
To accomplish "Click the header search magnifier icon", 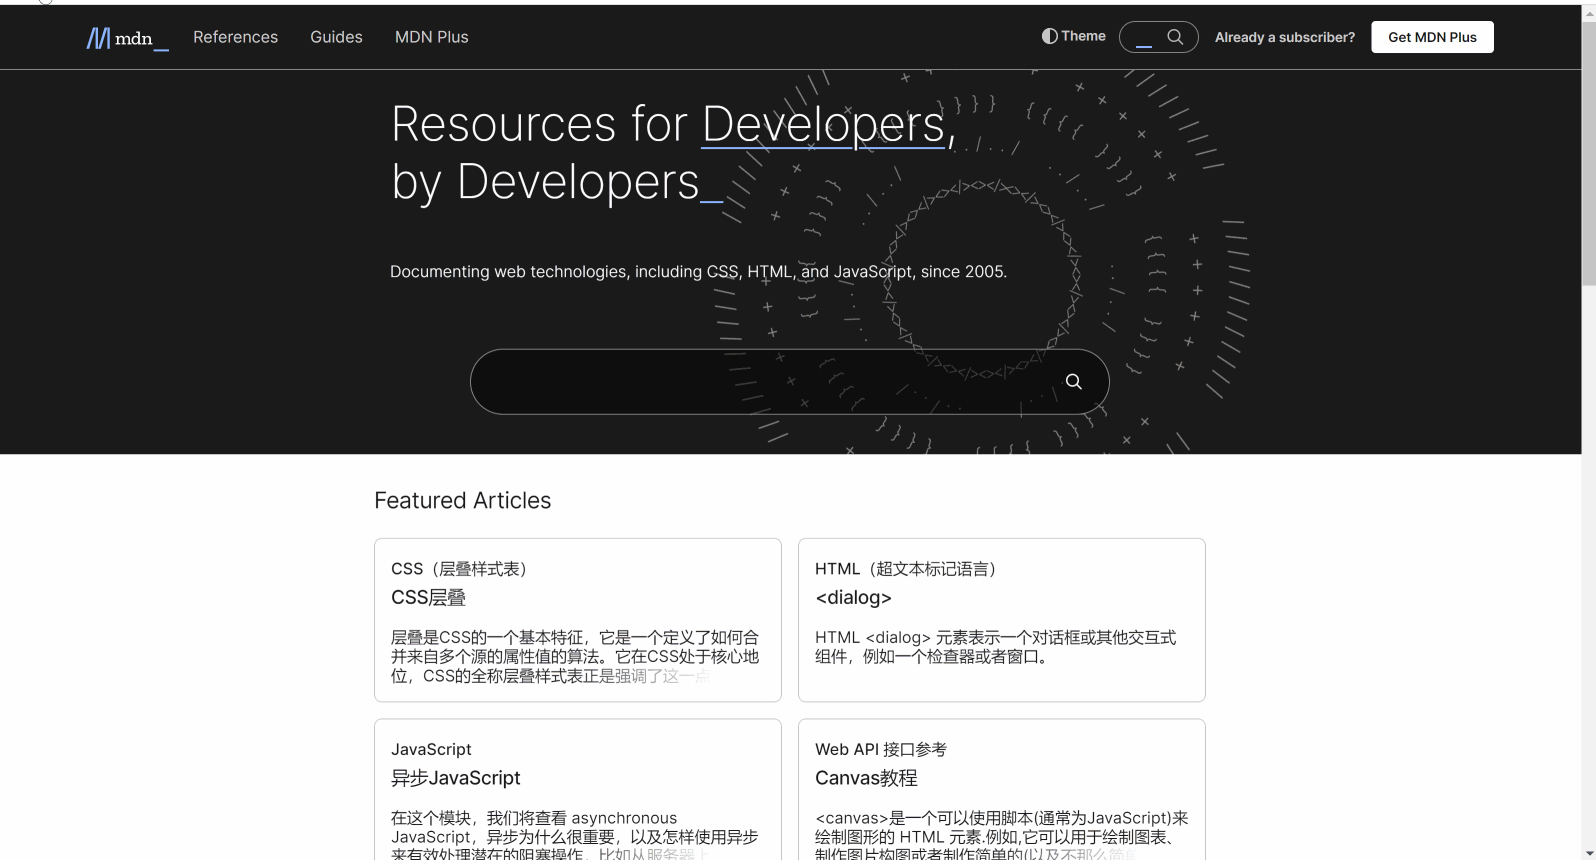I will (1175, 37).
